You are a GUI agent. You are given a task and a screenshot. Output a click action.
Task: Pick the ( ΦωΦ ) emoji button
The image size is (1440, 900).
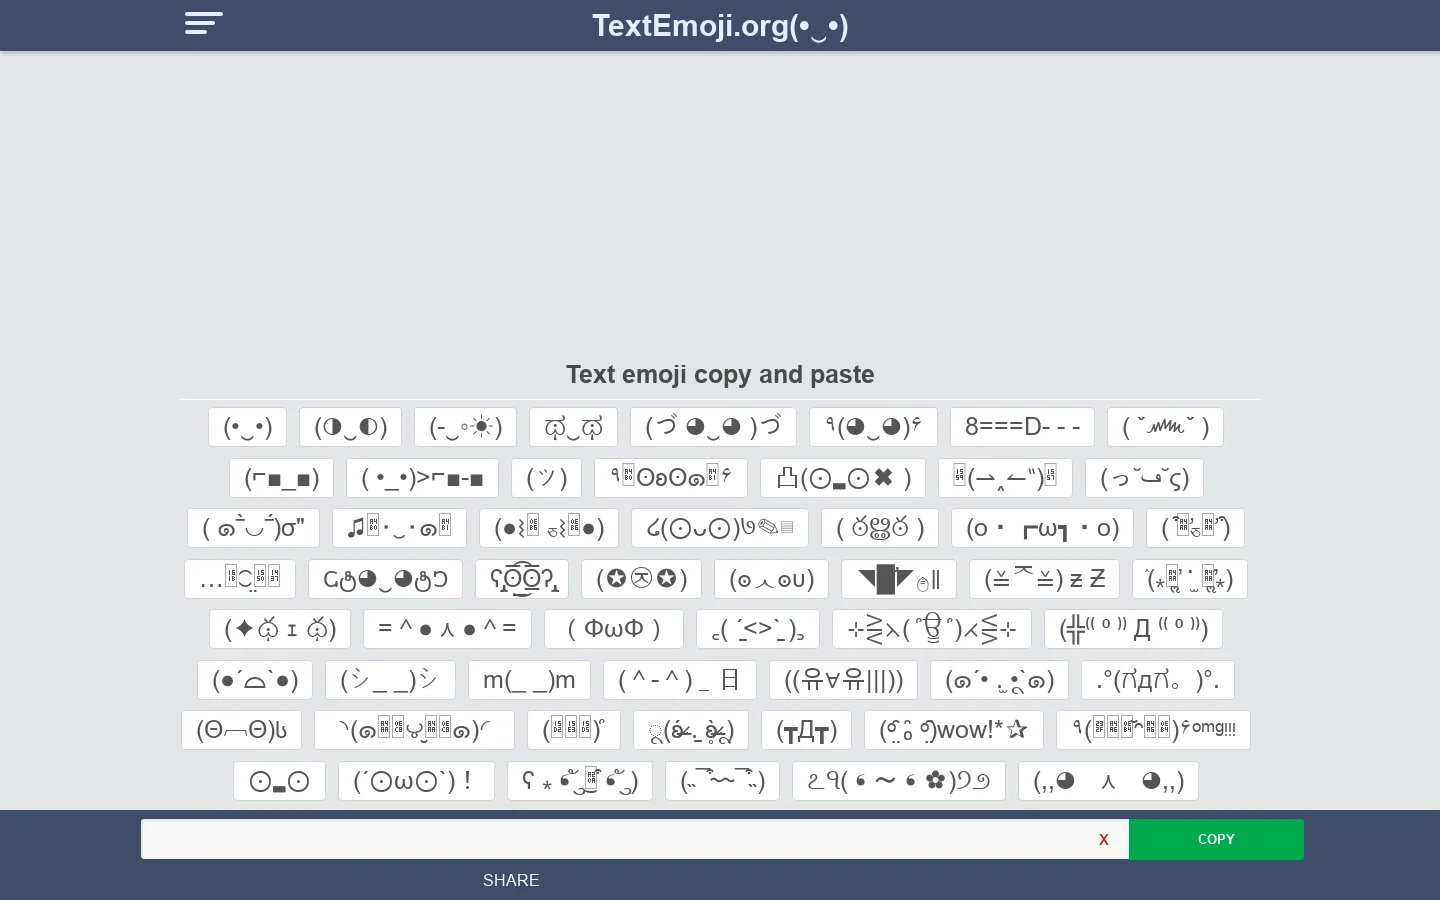(614, 629)
